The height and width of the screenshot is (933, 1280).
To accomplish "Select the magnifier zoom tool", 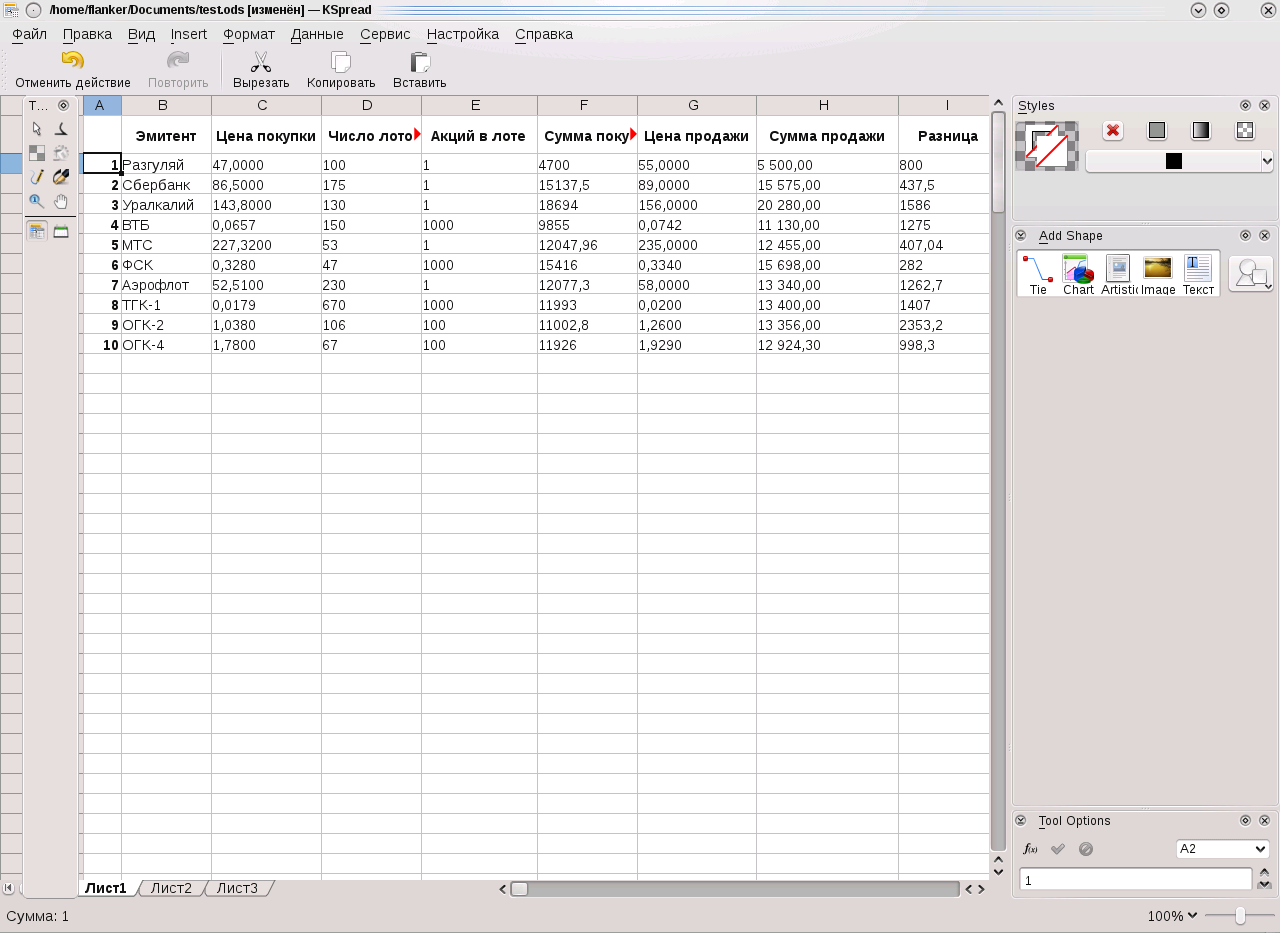I will coord(37,201).
